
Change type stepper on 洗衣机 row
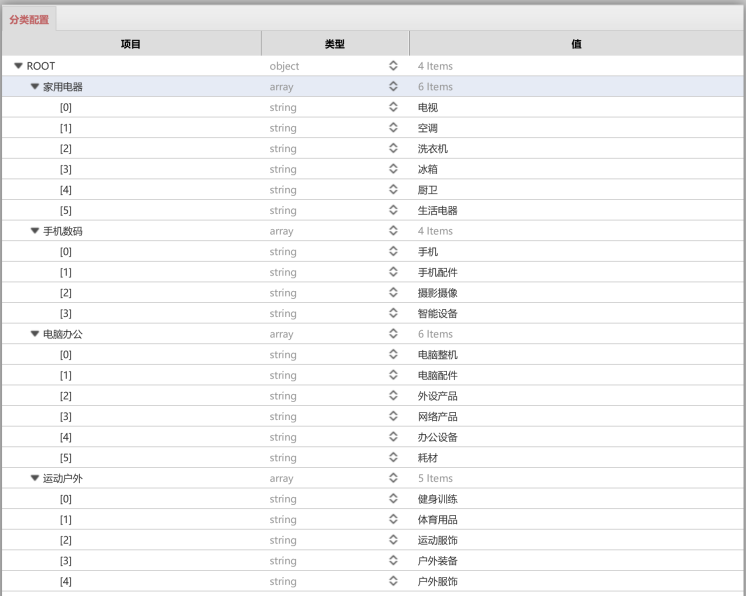tap(393, 148)
